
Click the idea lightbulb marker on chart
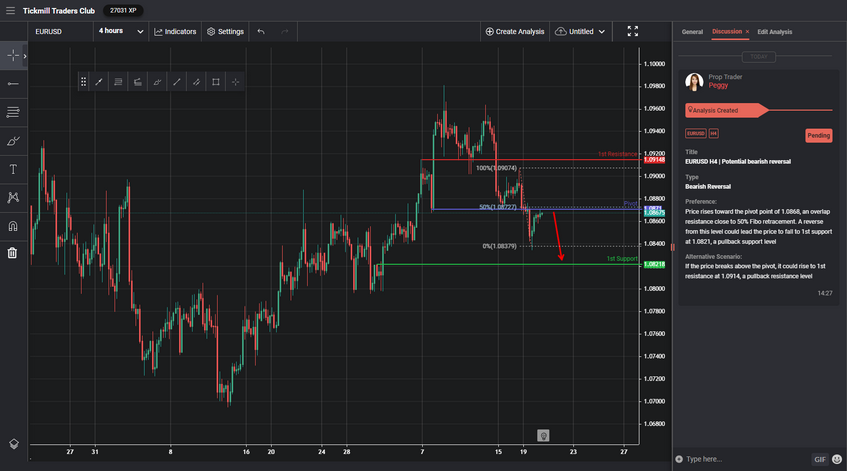point(543,435)
